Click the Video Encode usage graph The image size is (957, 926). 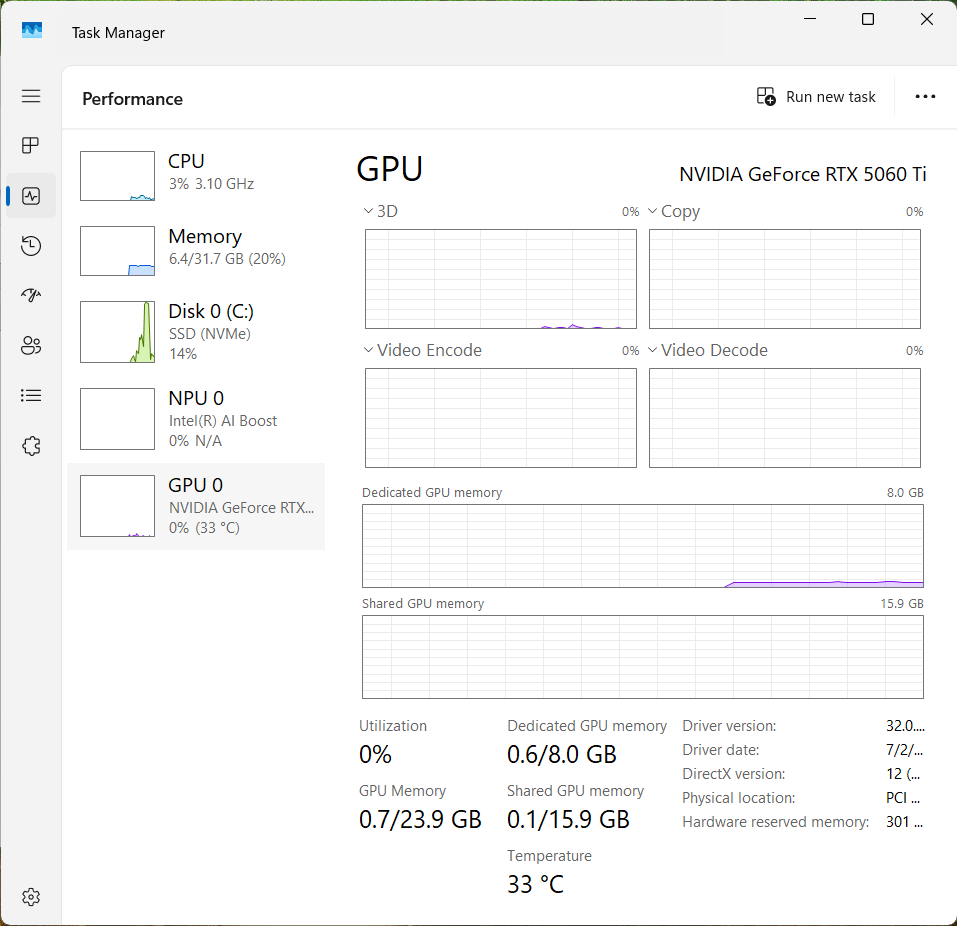[x=500, y=418]
